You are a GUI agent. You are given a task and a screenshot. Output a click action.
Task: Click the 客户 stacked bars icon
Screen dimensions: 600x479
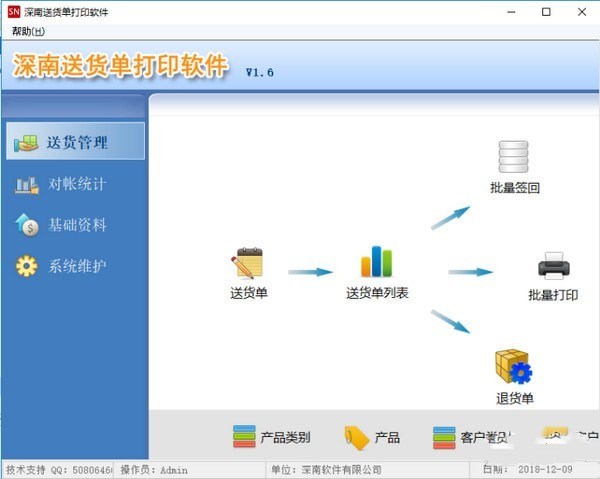point(444,437)
